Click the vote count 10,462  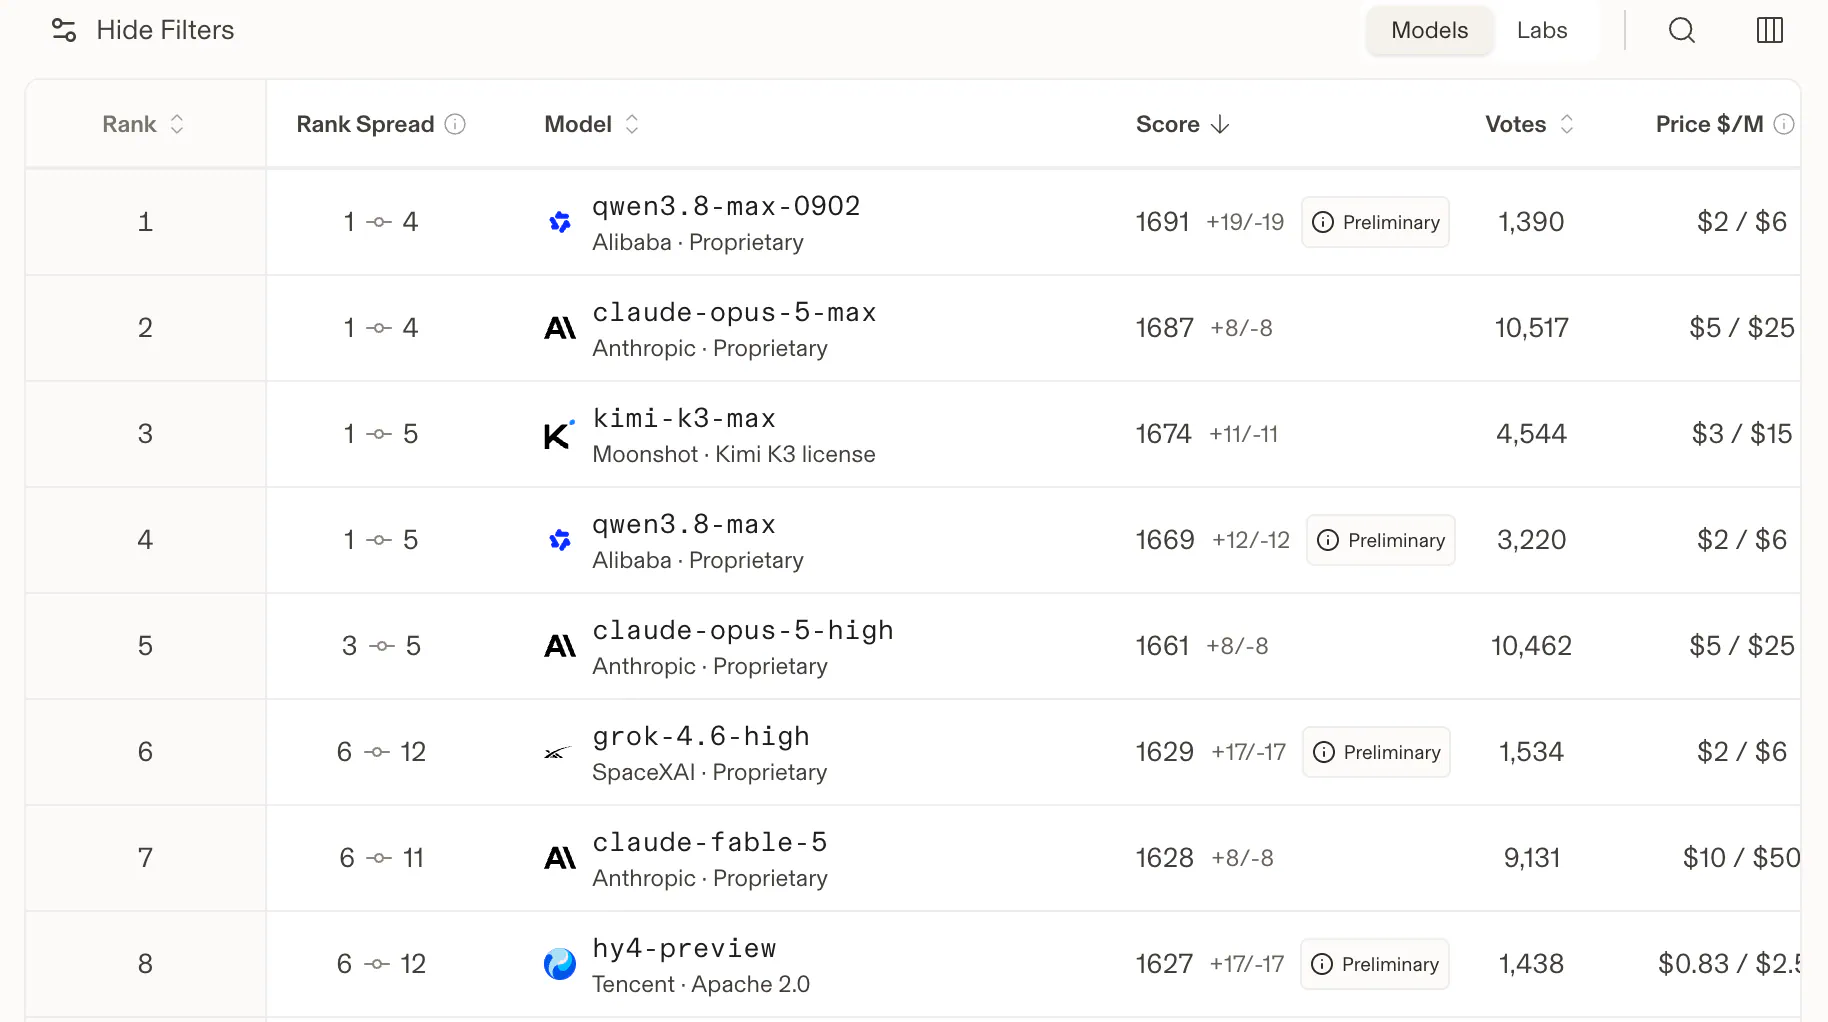click(x=1531, y=646)
